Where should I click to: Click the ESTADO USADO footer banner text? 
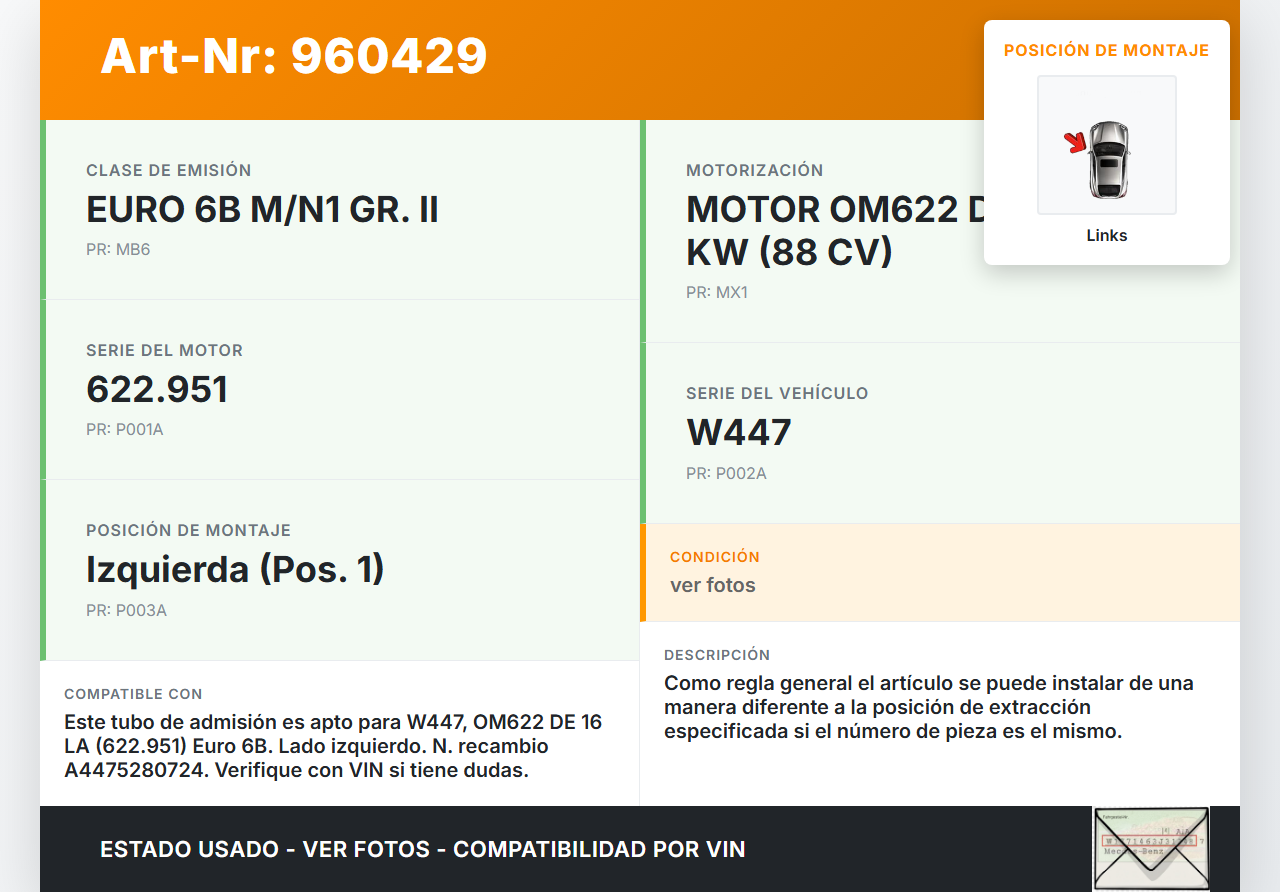click(x=423, y=849)
